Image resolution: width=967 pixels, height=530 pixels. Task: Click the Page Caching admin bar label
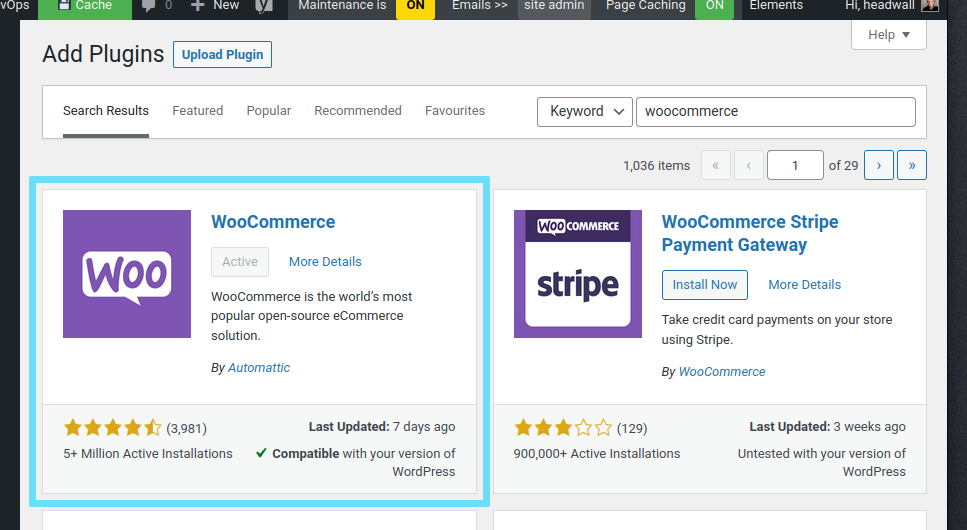click(646, 6)
